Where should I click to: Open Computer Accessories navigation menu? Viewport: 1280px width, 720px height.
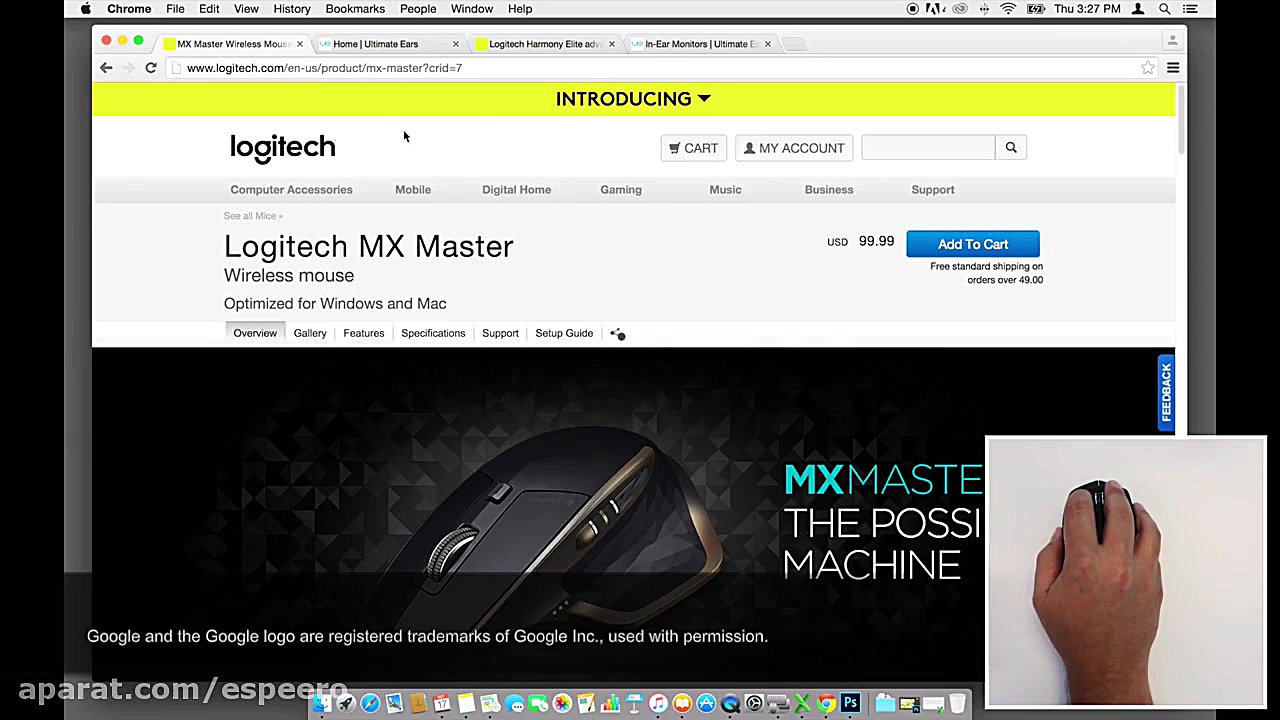coord(291,190)
